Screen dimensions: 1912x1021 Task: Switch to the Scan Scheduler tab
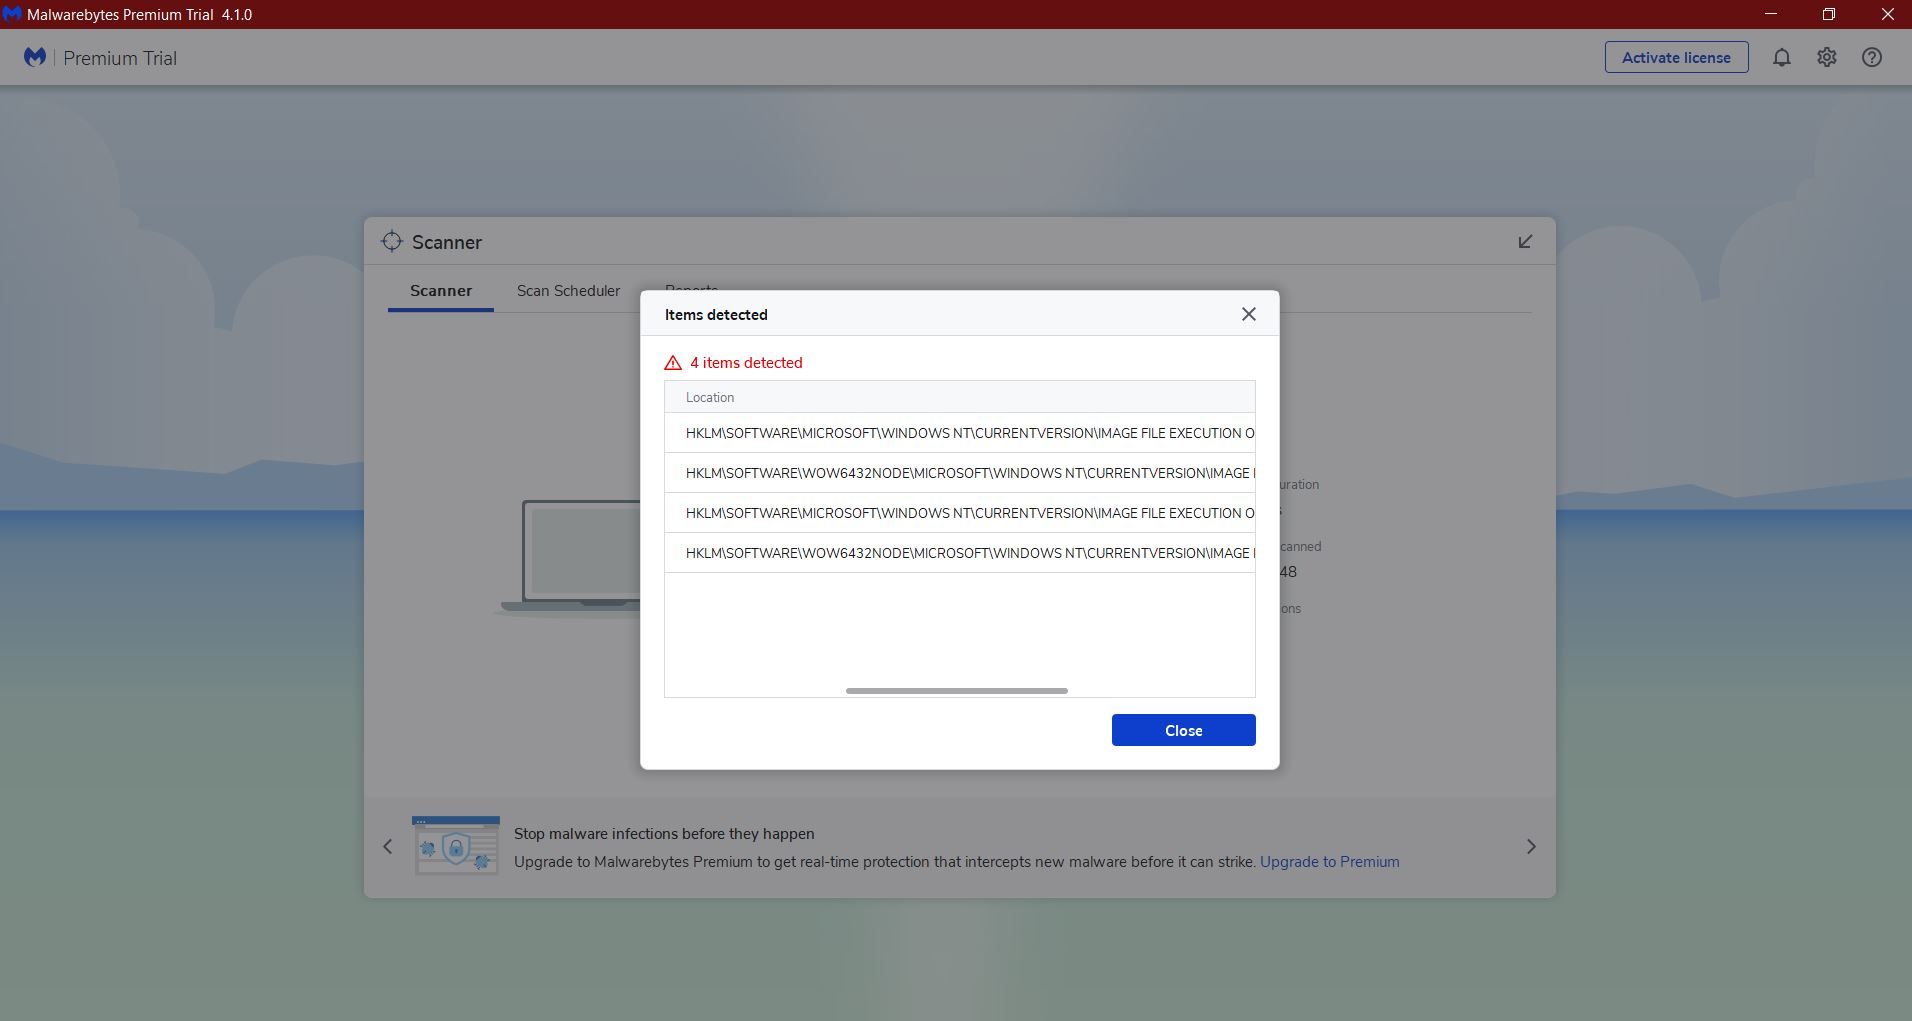tap(568, 291)
